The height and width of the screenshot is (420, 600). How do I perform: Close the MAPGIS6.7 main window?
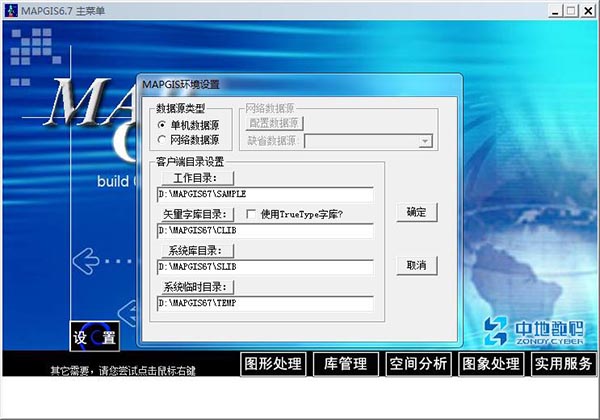[x=587, y=11]
